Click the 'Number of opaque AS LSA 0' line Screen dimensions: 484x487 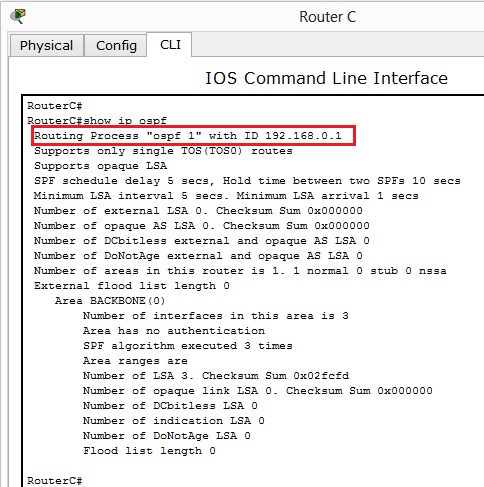(x=202, y=226)
